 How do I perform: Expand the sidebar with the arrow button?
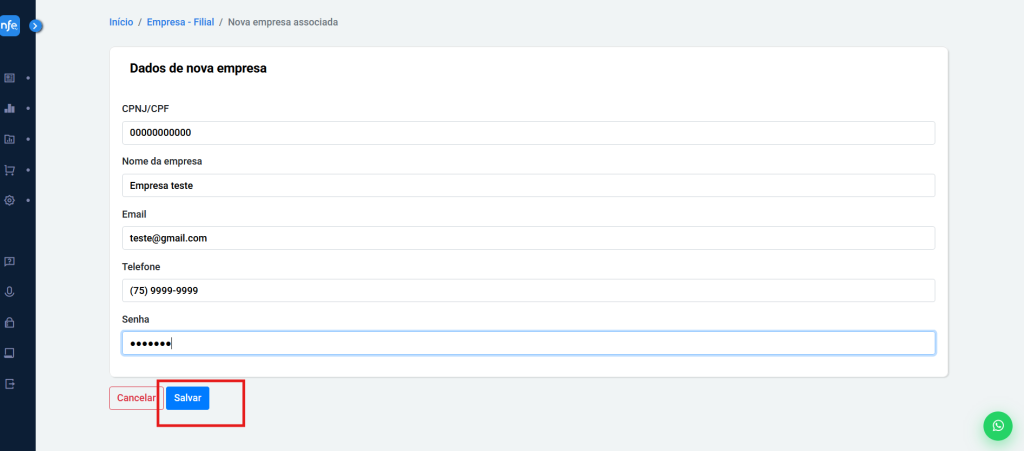[x=36, y=26]
